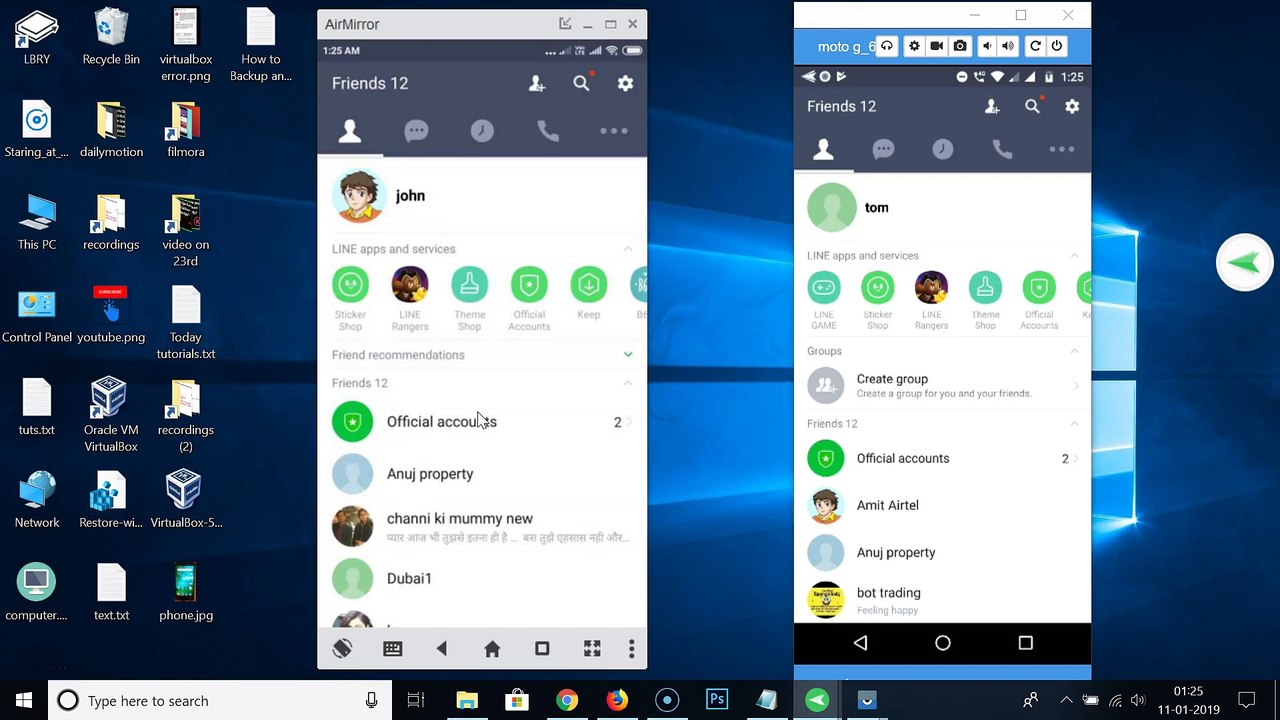The image size is (1280, 720).
Task: Open Official accounts row in AirMirror list
Action: [482, 422]
